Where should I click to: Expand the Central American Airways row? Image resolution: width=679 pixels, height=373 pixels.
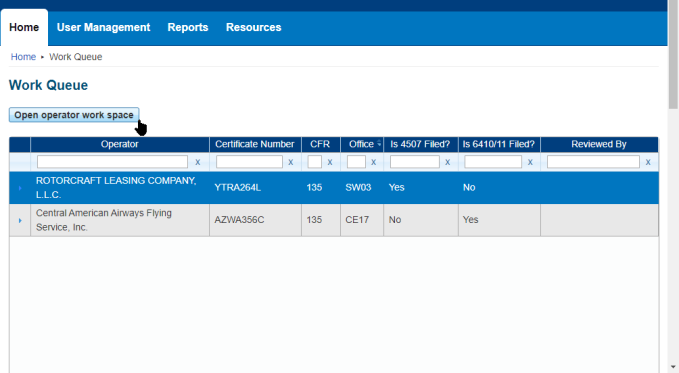[20, 221]
